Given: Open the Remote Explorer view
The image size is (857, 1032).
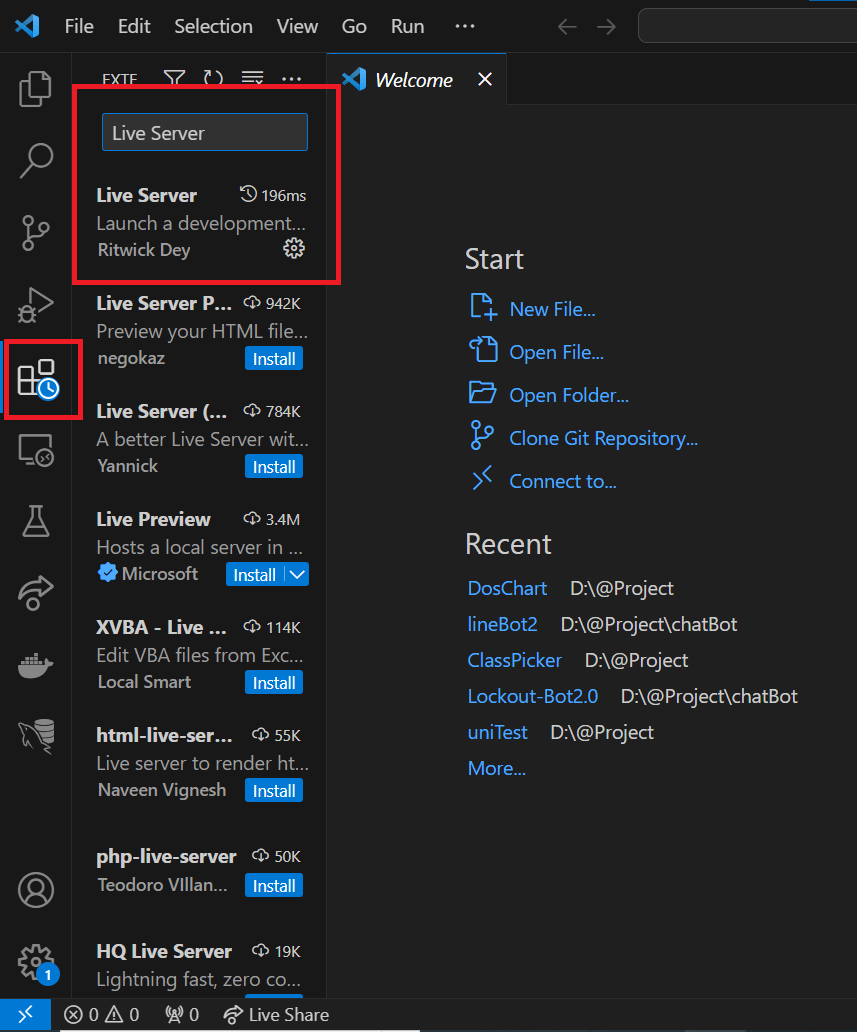Looking at the screenshot, I should (36, 450).
